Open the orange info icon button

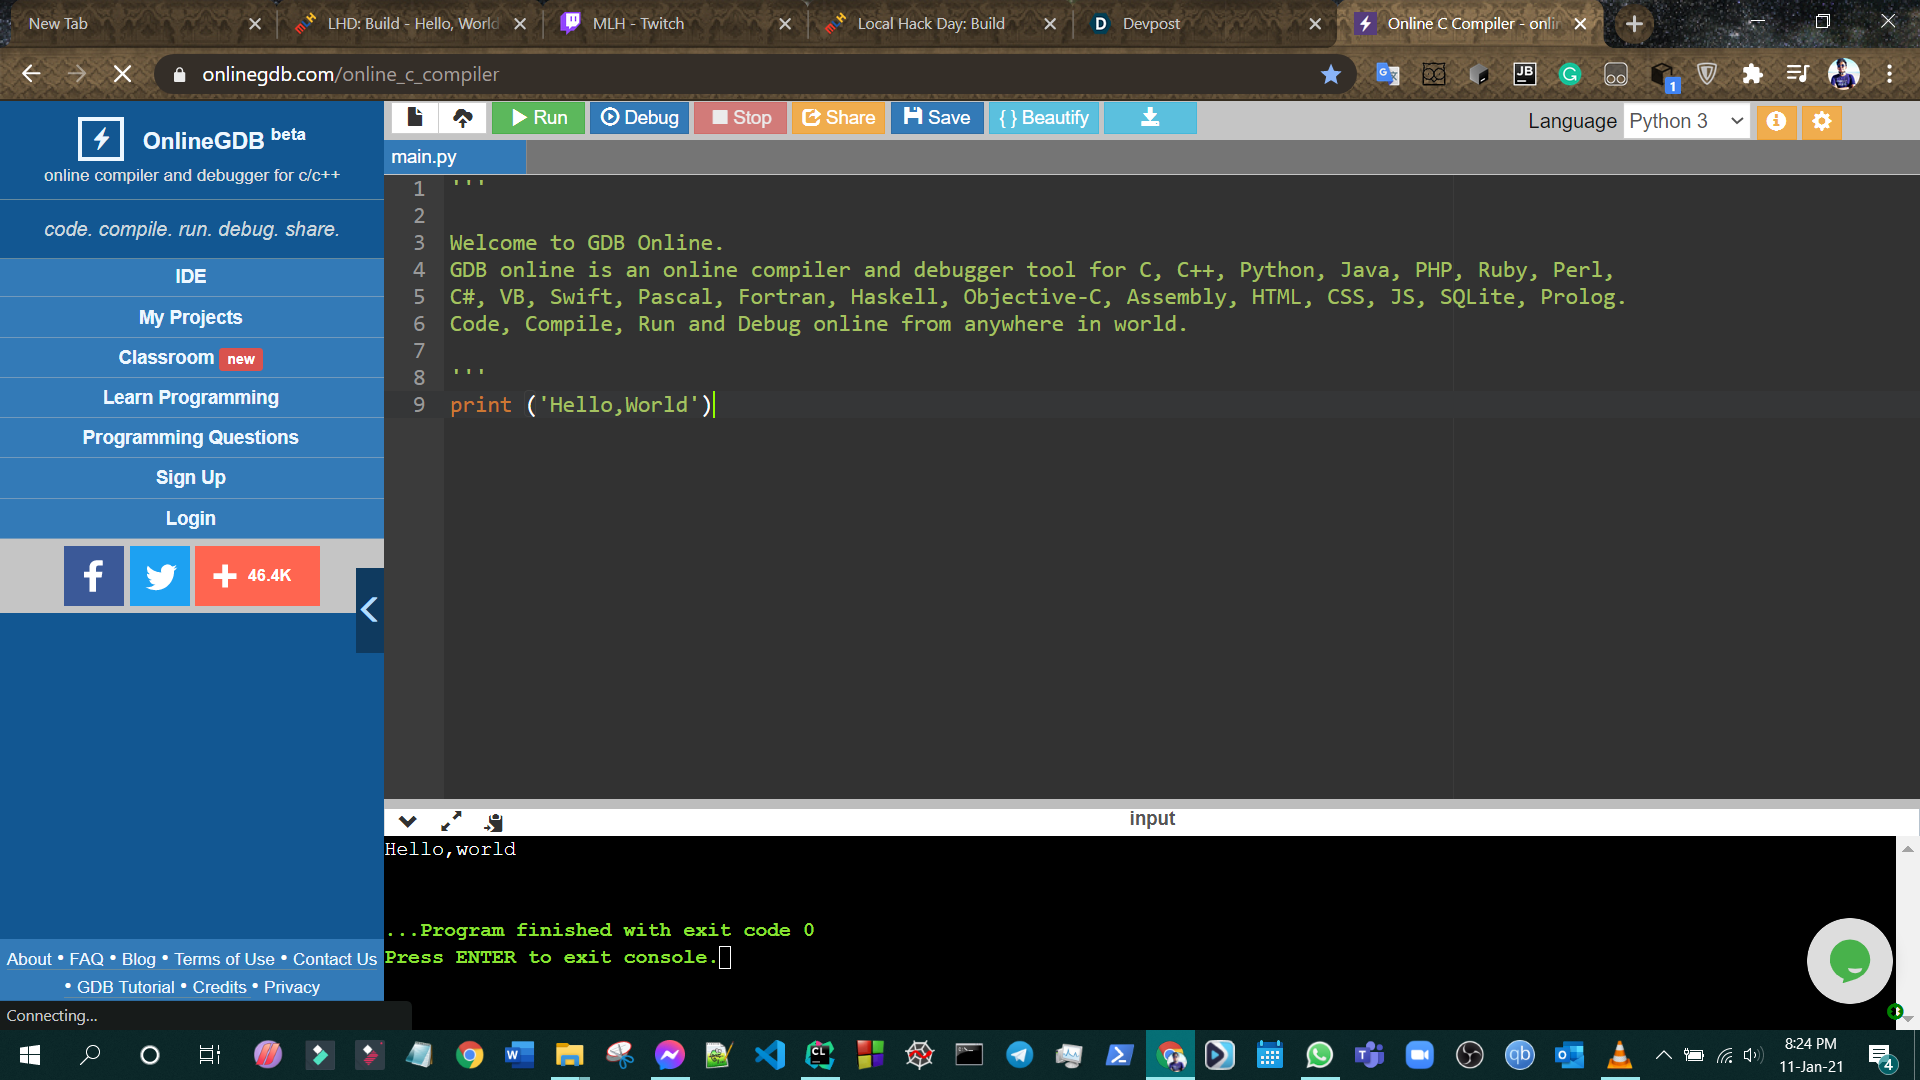pyautogui.click(x=1776, y=121)
